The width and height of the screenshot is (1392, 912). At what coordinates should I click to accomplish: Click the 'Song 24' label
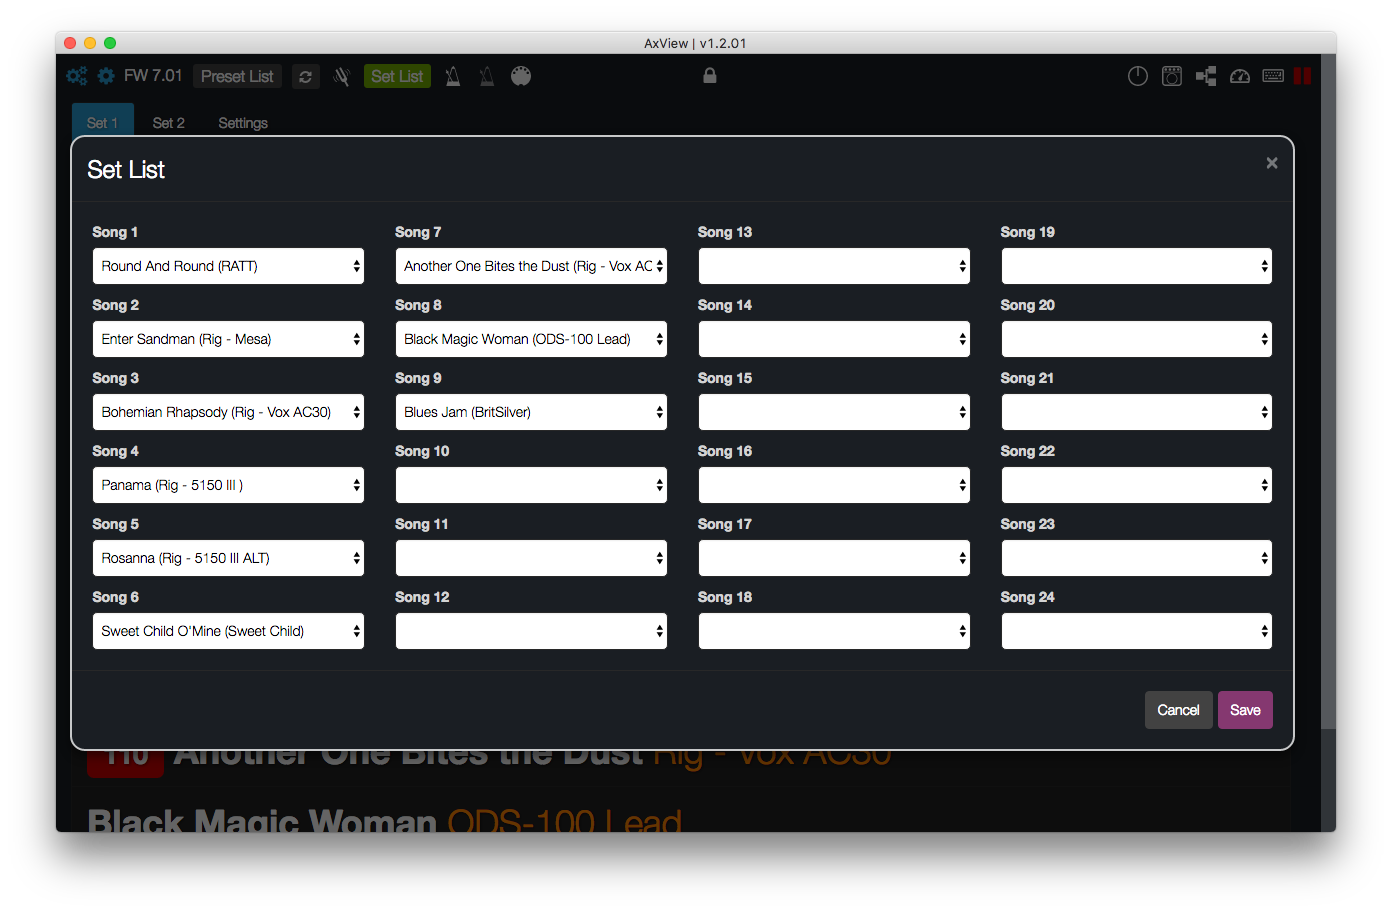point(1028,597)
